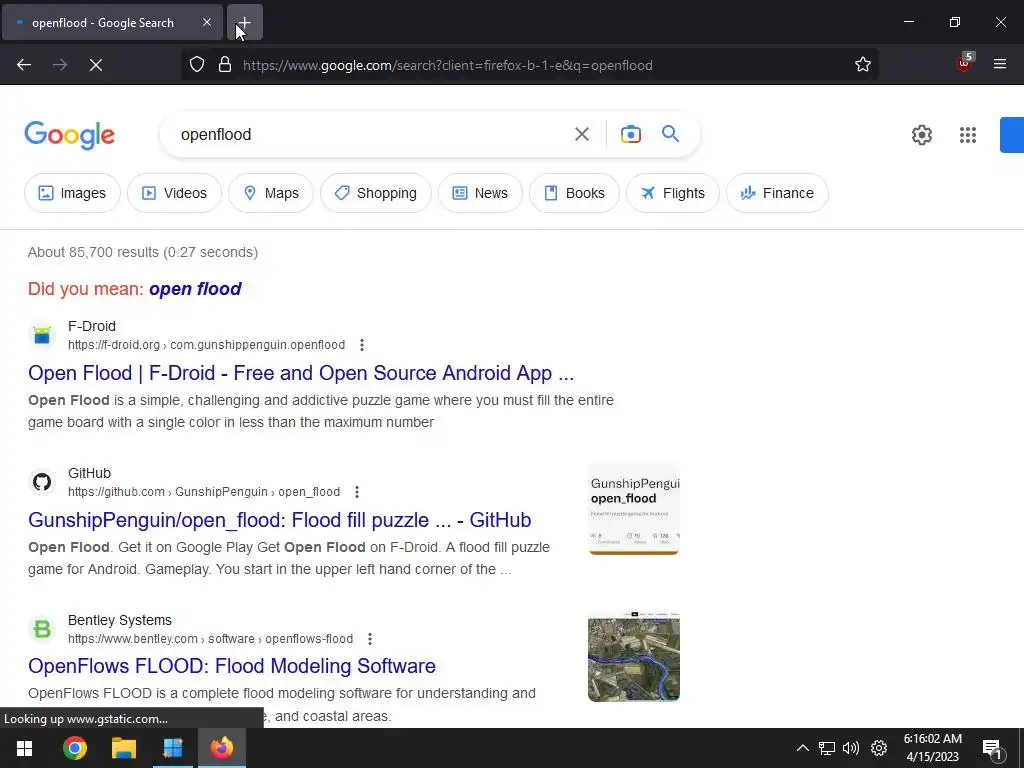Click the f-droid.org URL breadcrumb text
Screen dimensions: 1024x768
(206, 345)
